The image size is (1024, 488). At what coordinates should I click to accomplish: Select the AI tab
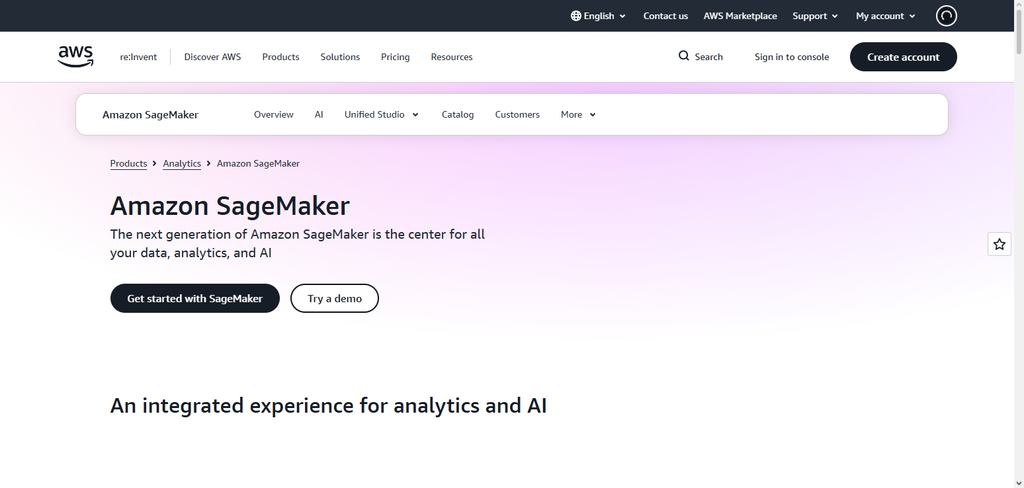pyautogui.click(x=319, y=114)
